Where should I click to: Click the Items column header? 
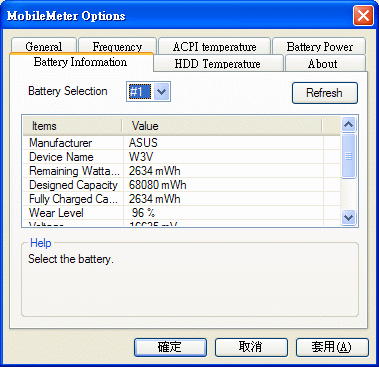(72, 126)
